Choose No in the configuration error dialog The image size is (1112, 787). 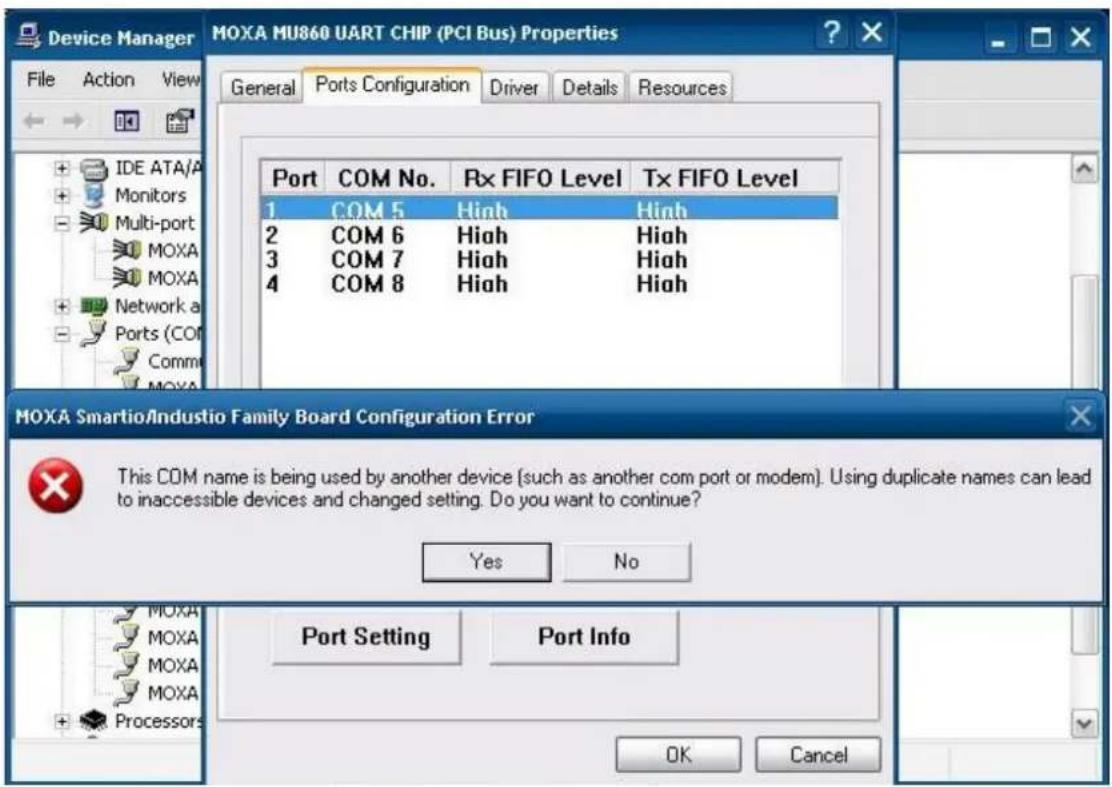point(626,562)
